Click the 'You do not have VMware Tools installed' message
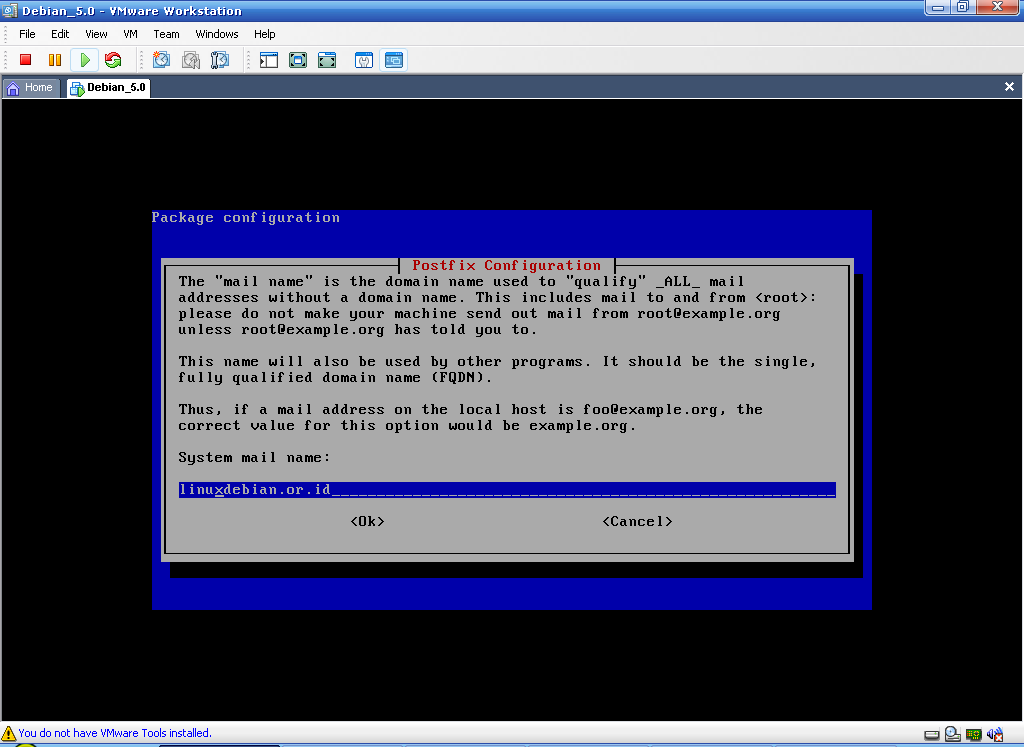The height and width of the screenshot is (747, 1024). tap(115, 733)
